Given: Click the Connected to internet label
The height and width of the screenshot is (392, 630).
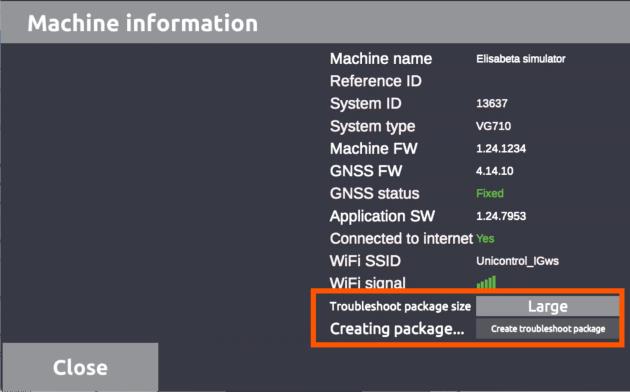Looking at the screenshot, I should [x=401, y=239].
